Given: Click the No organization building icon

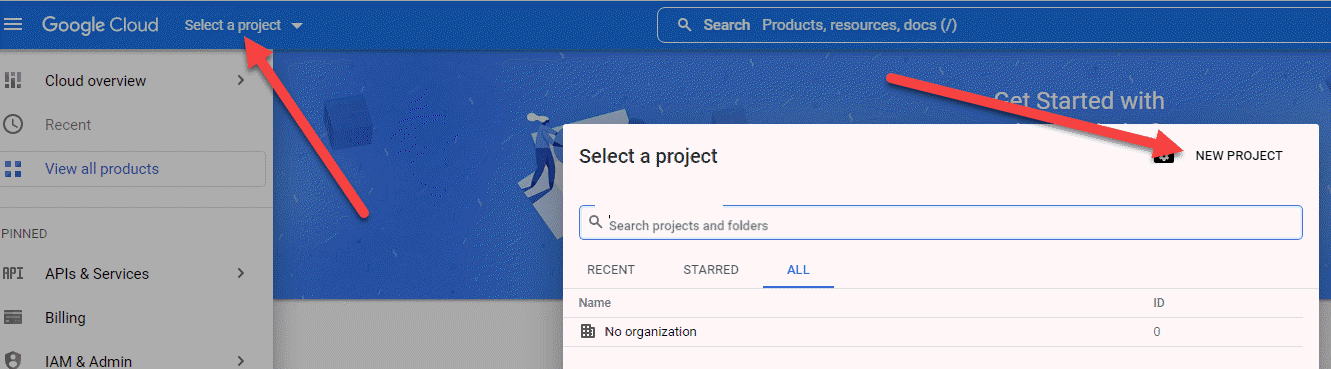Looking at the screenshot, I should coord(588,331).
